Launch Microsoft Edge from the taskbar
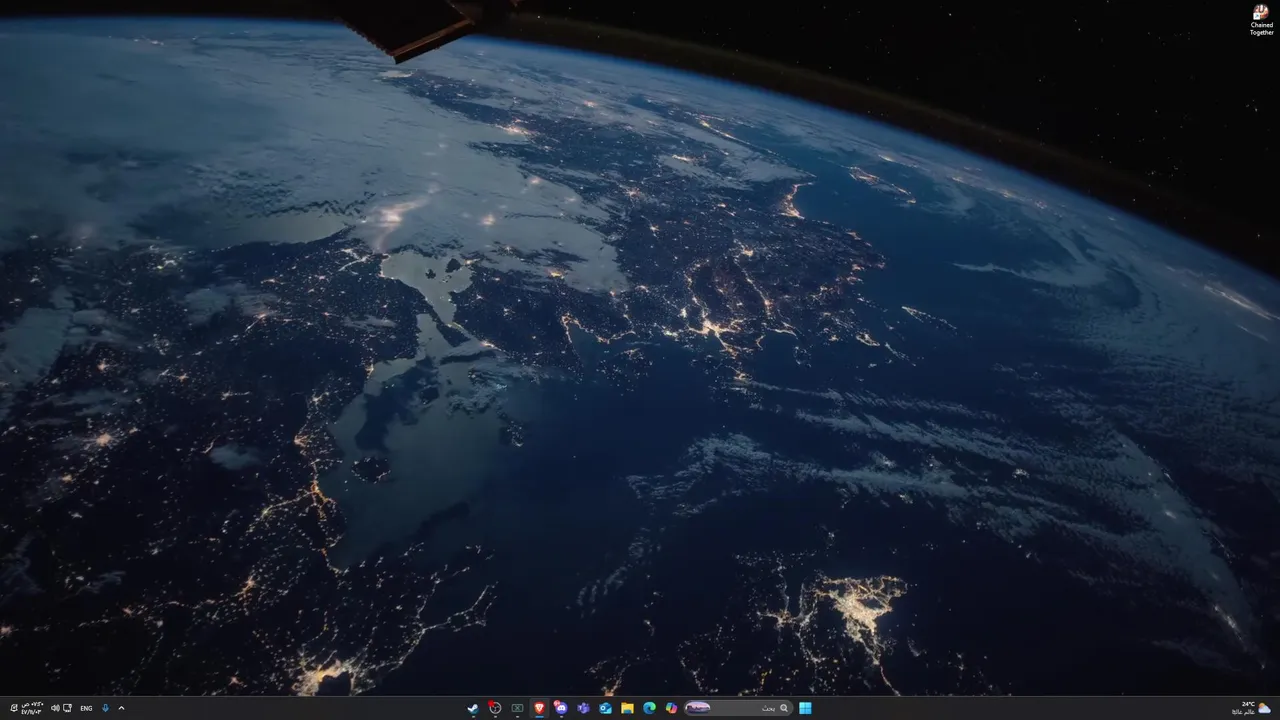This screenshot has height=720, width=1280. [649, 708]
